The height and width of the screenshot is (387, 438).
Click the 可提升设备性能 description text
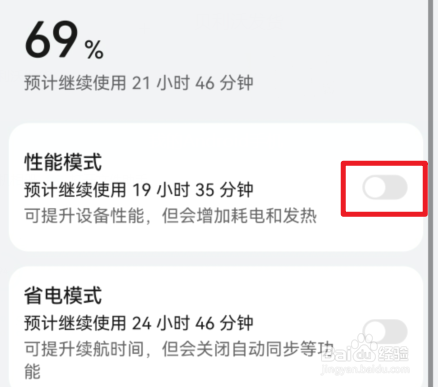(x=84, y=216)
